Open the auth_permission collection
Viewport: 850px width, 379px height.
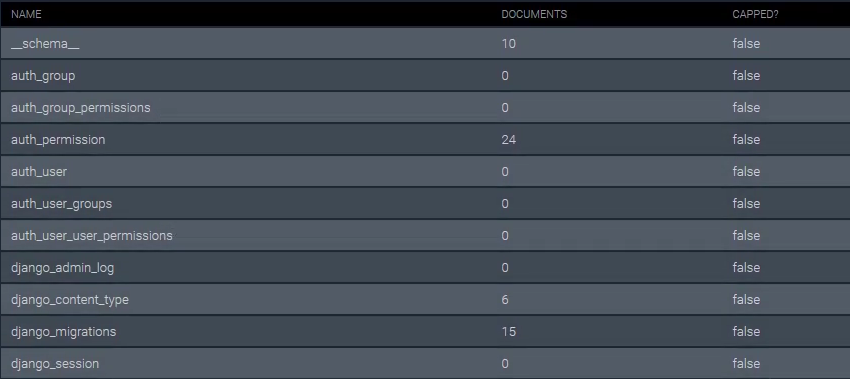[58, 140]
